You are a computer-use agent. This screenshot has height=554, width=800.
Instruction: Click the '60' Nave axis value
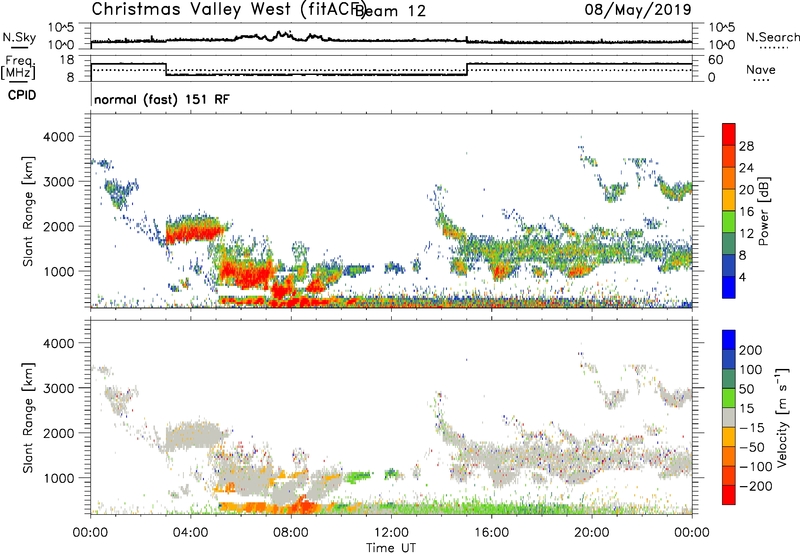(x=715, y=60)
